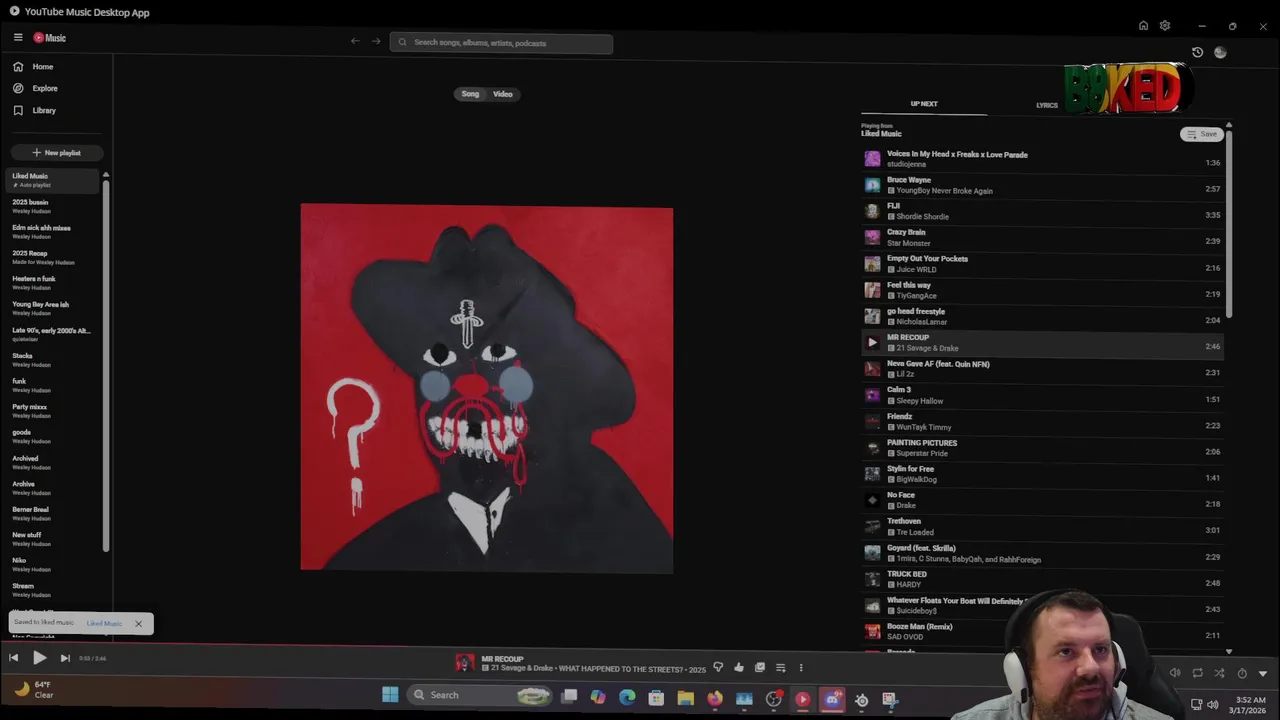Mute the player volume icon
Screen dimensions: 1280x720
tap(1175, 673)
